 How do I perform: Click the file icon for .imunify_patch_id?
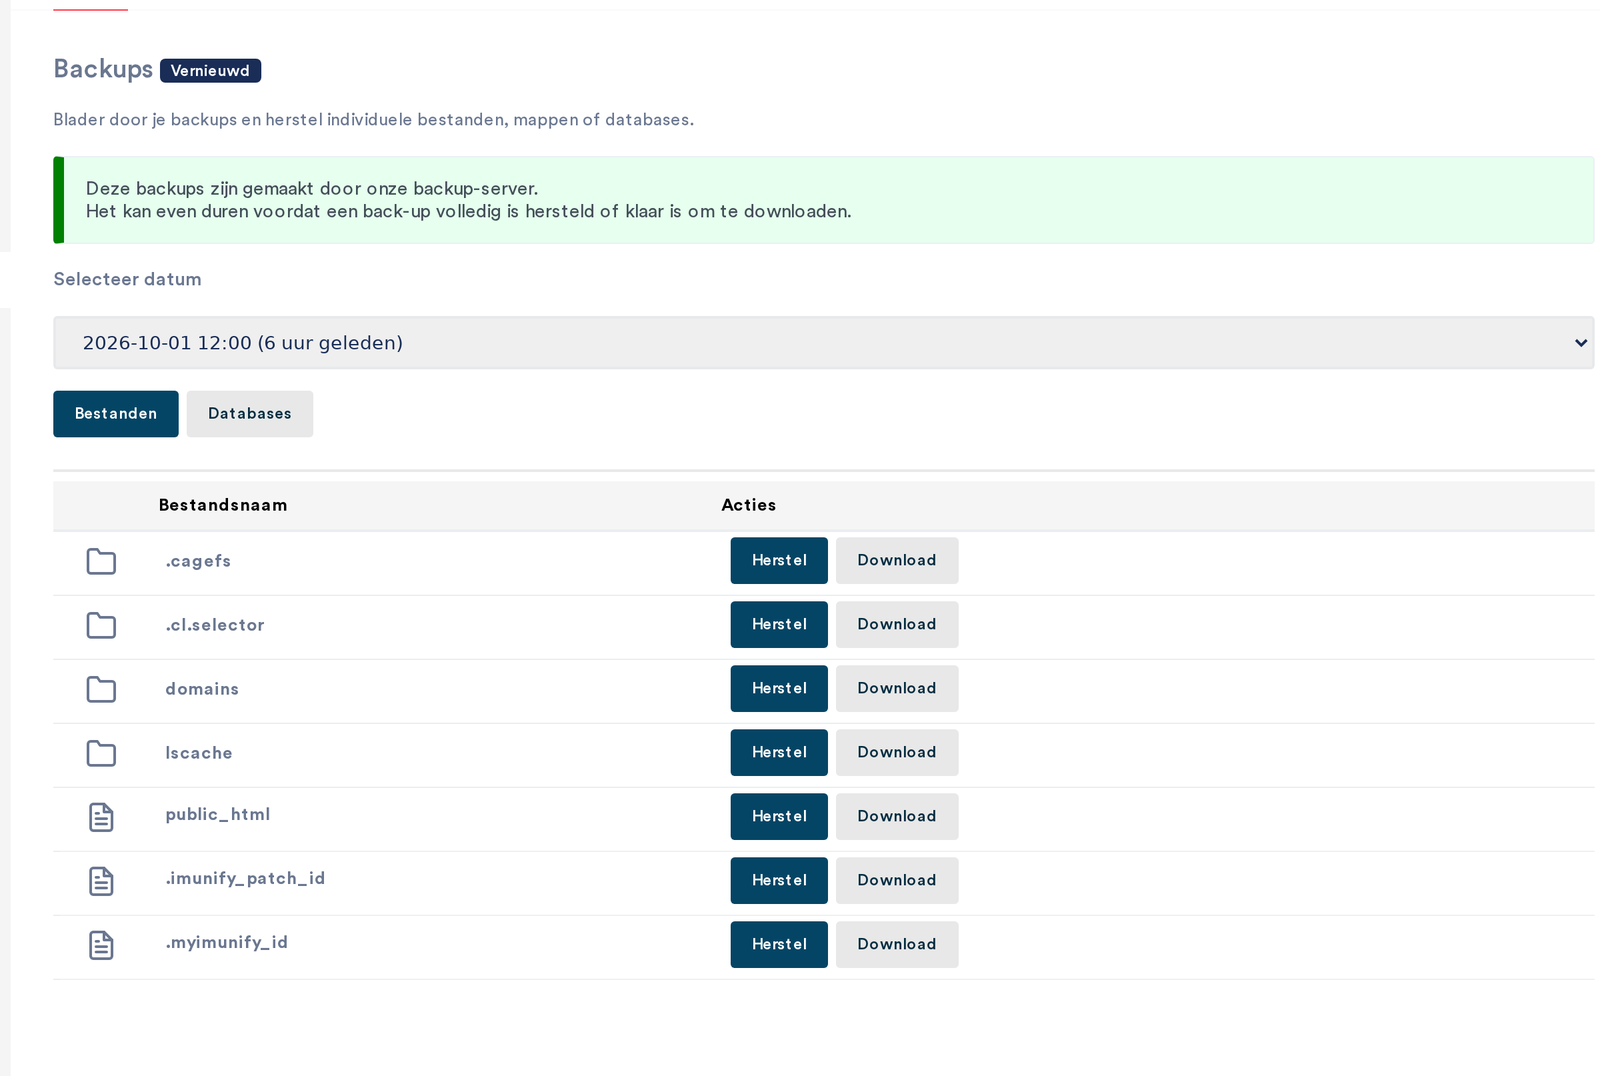click(x=101, y=881)
